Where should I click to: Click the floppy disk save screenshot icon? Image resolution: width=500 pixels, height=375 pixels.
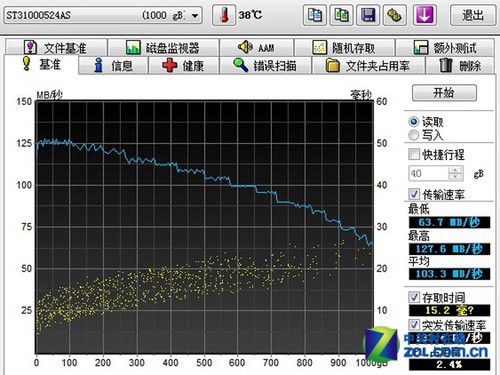[368, 15]
